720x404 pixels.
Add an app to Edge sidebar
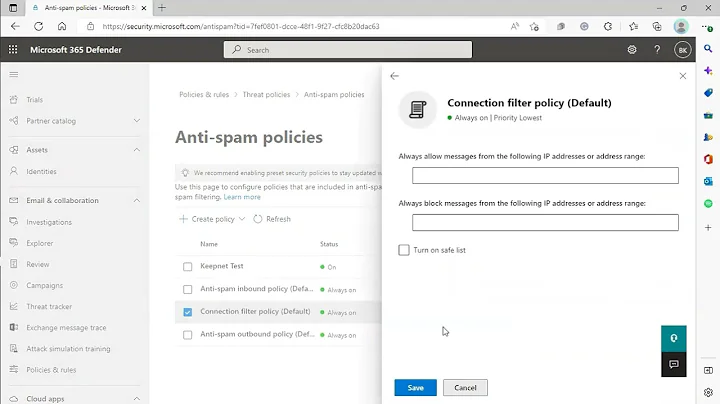708,227
